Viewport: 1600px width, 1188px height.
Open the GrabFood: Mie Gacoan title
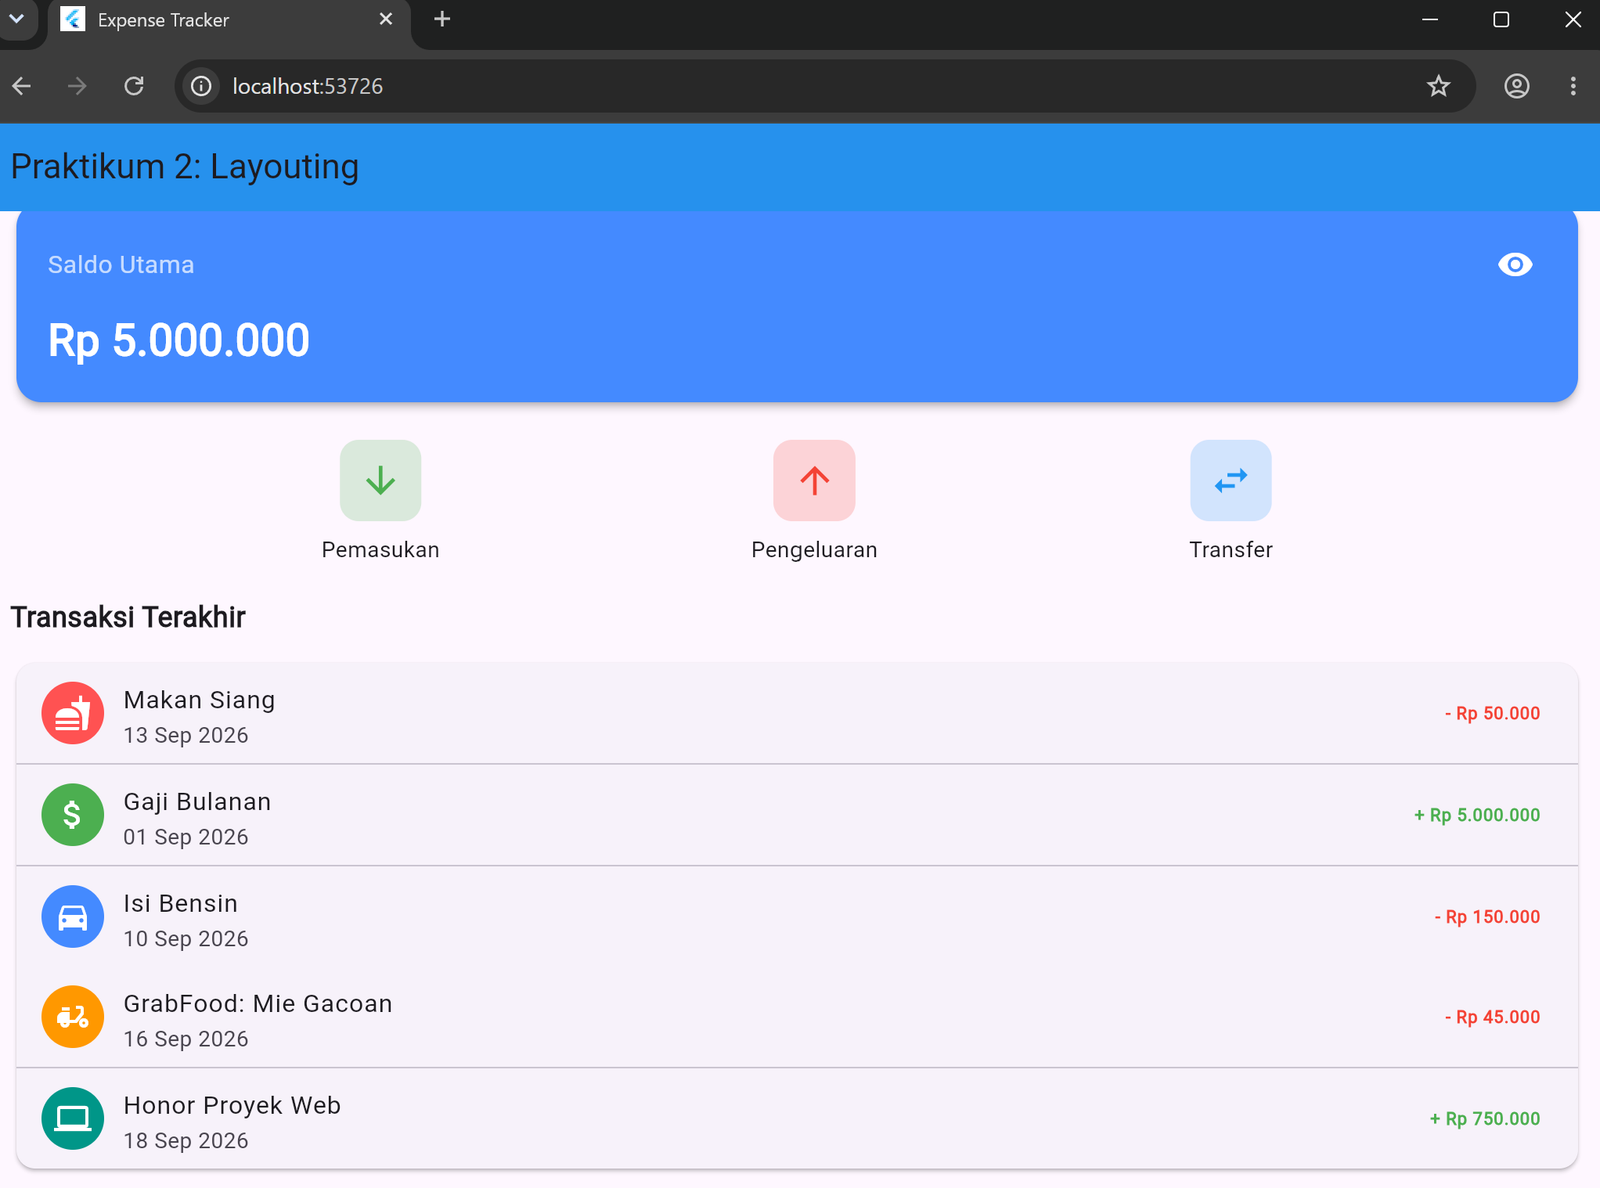(x=258, y=1004)
